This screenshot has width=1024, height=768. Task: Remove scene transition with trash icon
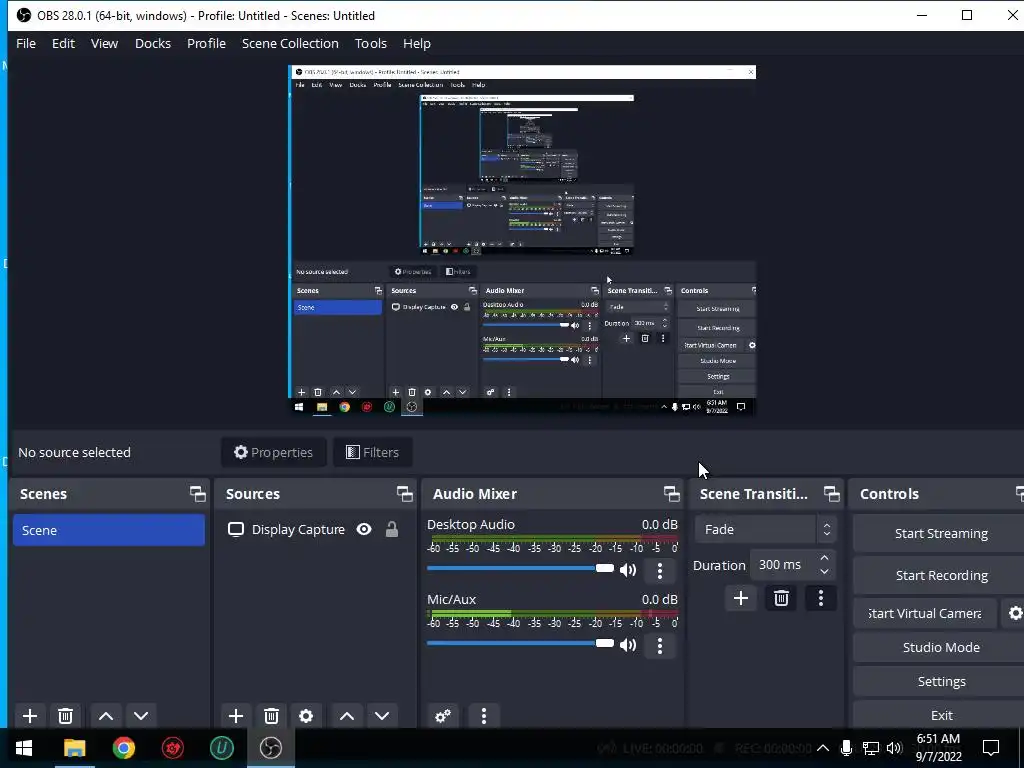click(781, 598)
